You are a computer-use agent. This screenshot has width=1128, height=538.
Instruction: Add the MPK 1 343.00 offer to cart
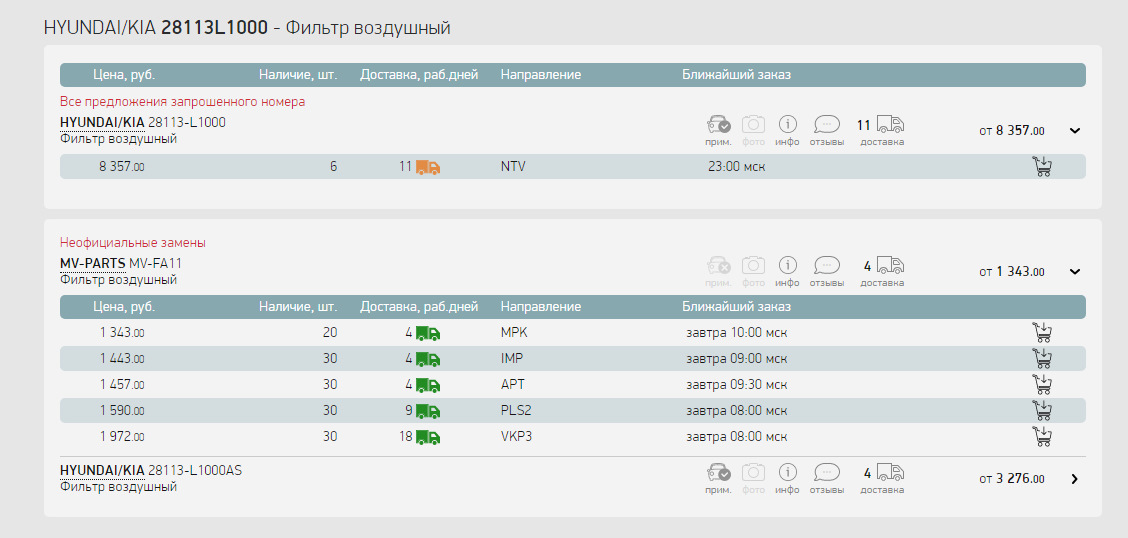1042,333
